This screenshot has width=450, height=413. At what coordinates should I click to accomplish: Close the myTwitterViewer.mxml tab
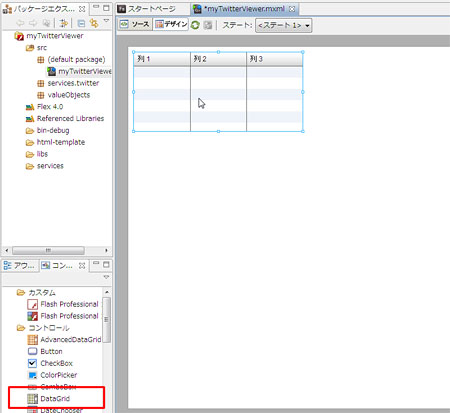(292, 9)
